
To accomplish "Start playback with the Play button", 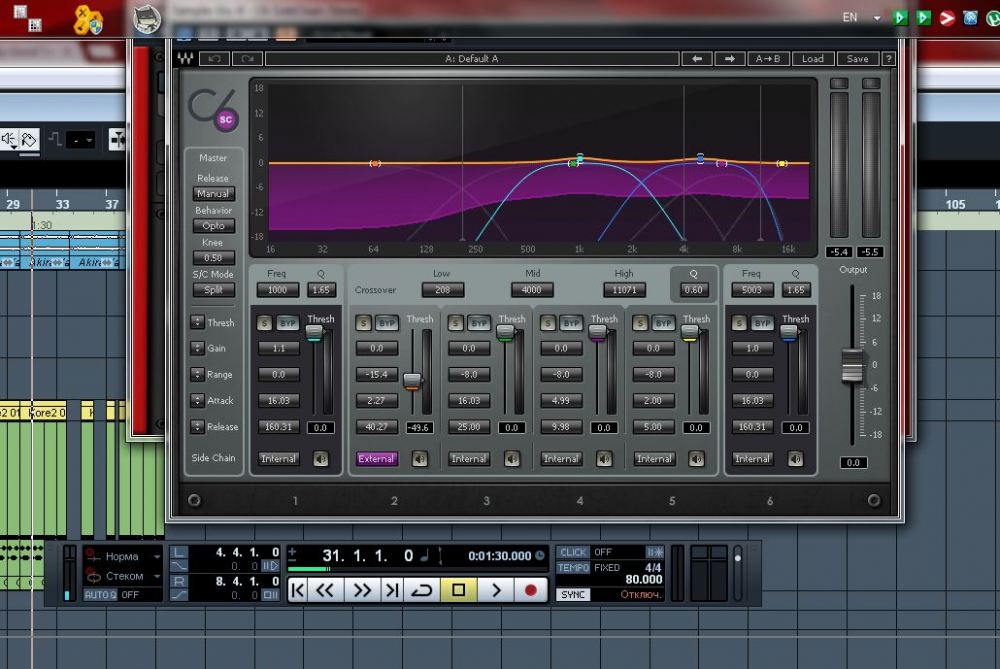I will click(x=496, y=591).
